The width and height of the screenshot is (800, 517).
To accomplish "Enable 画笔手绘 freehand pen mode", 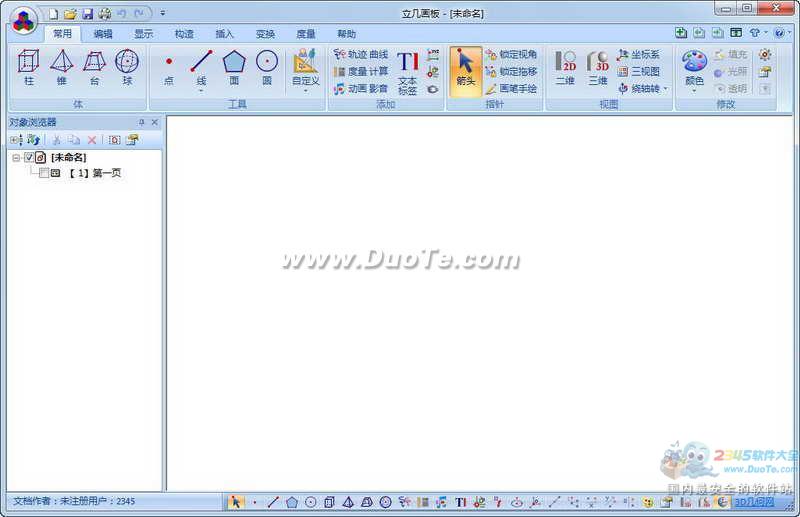I will coord(511,89).
